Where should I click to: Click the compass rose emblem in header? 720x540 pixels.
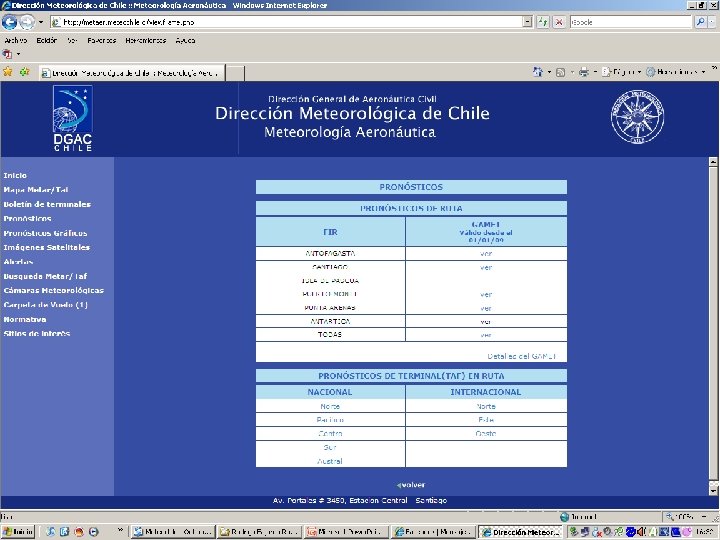(x=637, y=117)
